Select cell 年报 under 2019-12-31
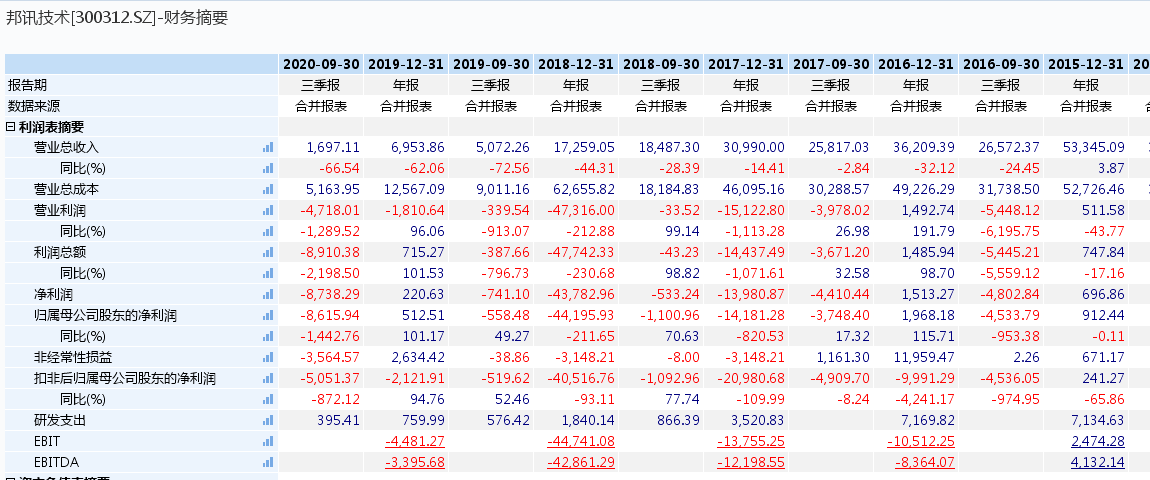Screen dimensions: 1150x480 tap(406, 85)
